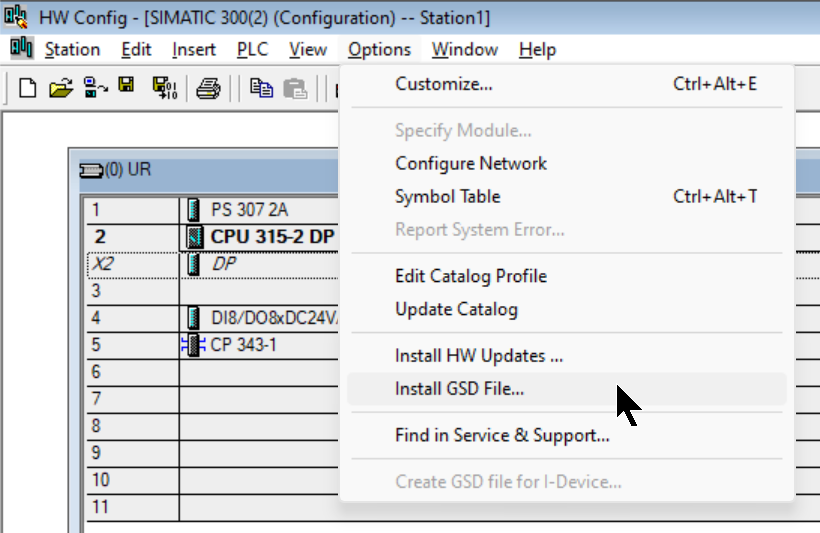Select slot 9 number cell

coord(132,452)
